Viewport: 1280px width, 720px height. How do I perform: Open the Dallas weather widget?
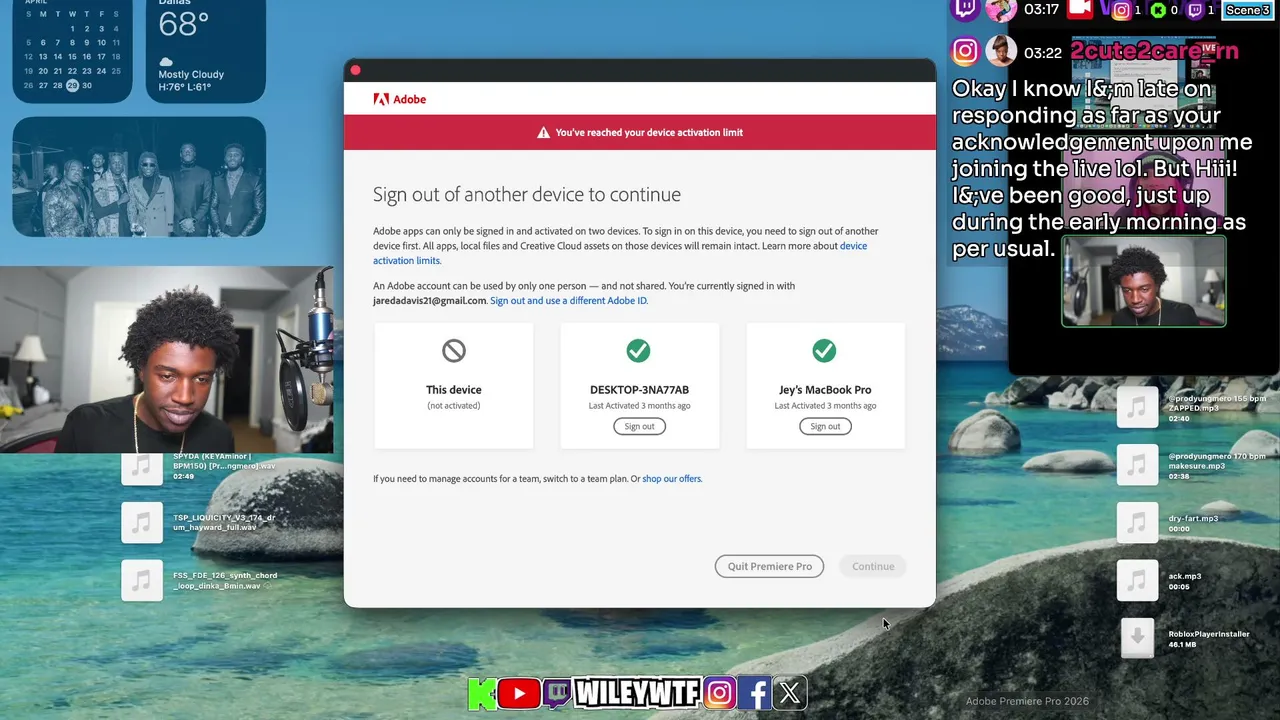point(206,50)
